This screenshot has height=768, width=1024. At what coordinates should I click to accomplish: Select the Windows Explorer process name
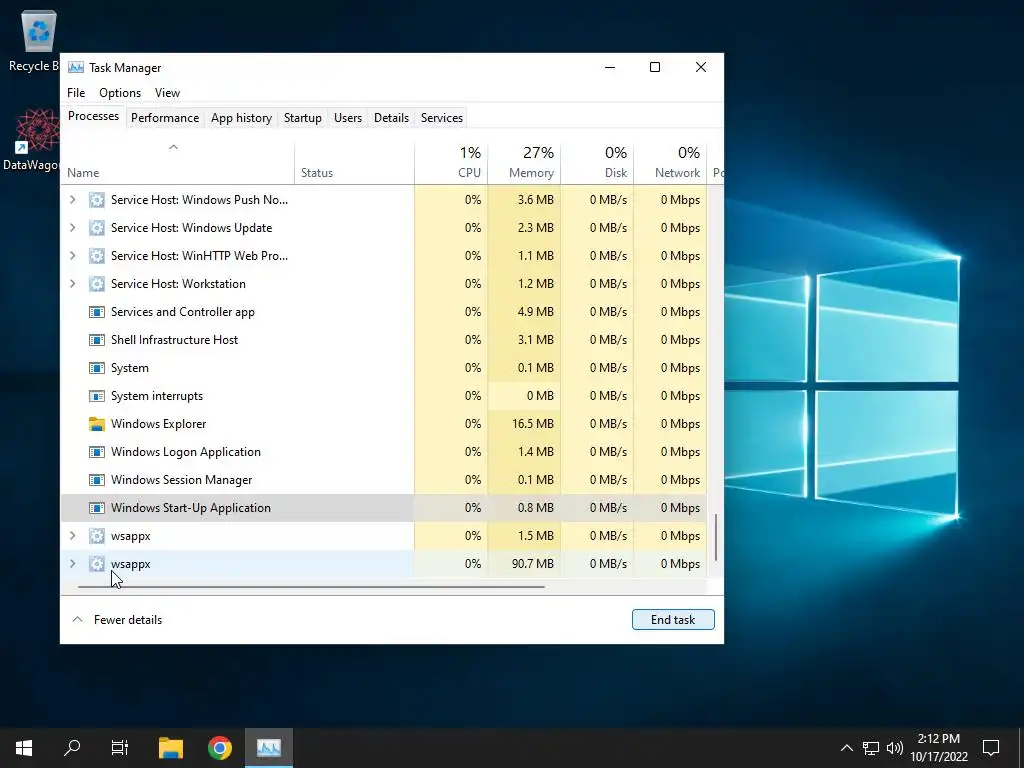tap(159, 424)
